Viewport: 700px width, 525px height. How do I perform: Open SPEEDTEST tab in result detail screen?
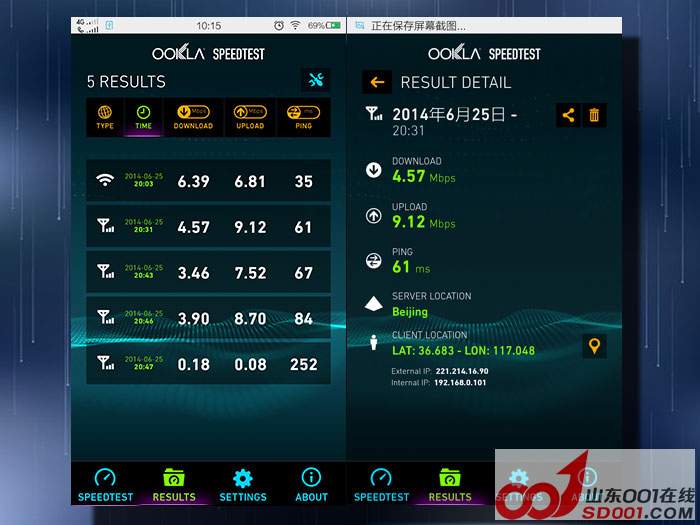tap(381, 485)
